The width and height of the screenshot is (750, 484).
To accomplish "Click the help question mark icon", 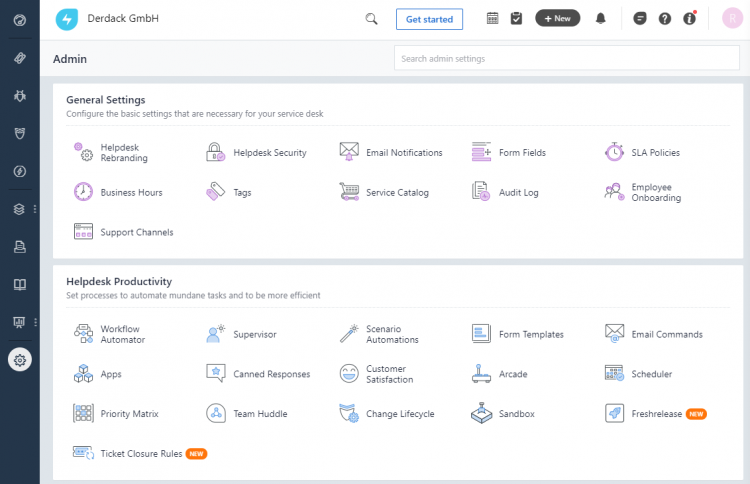I will coord(664,19).
